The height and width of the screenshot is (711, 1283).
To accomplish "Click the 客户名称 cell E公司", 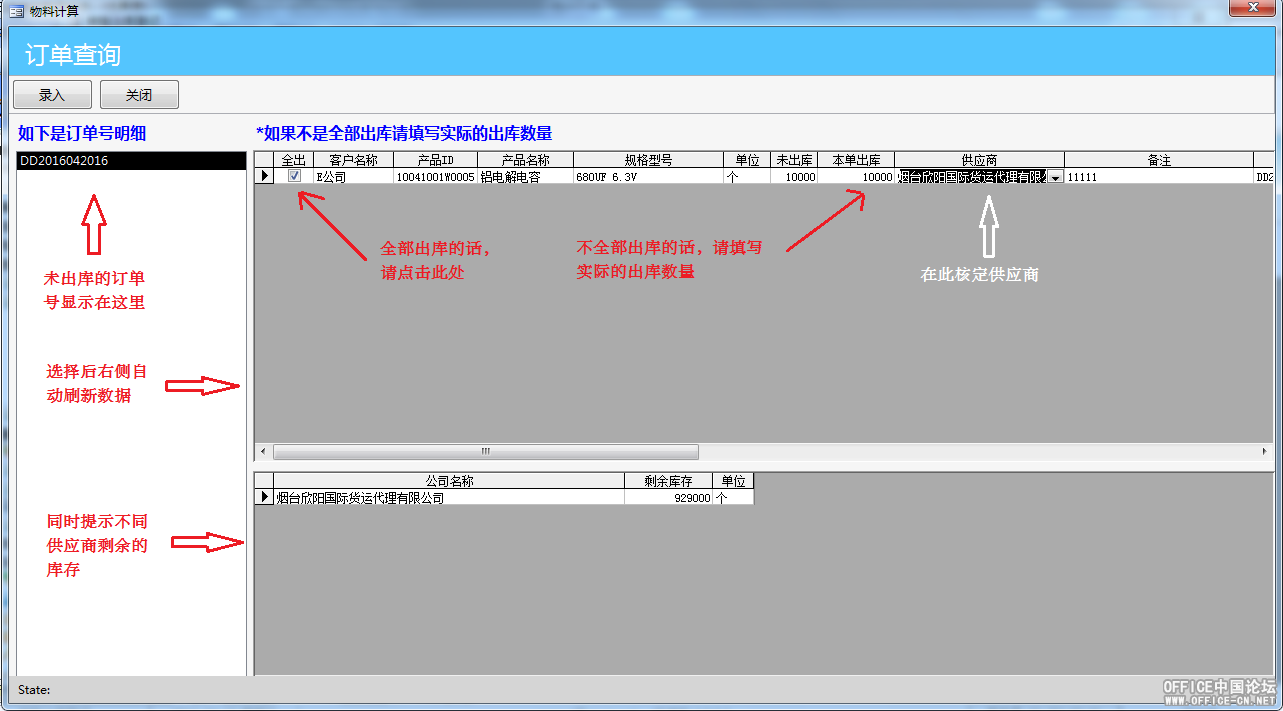I will 354,177.
